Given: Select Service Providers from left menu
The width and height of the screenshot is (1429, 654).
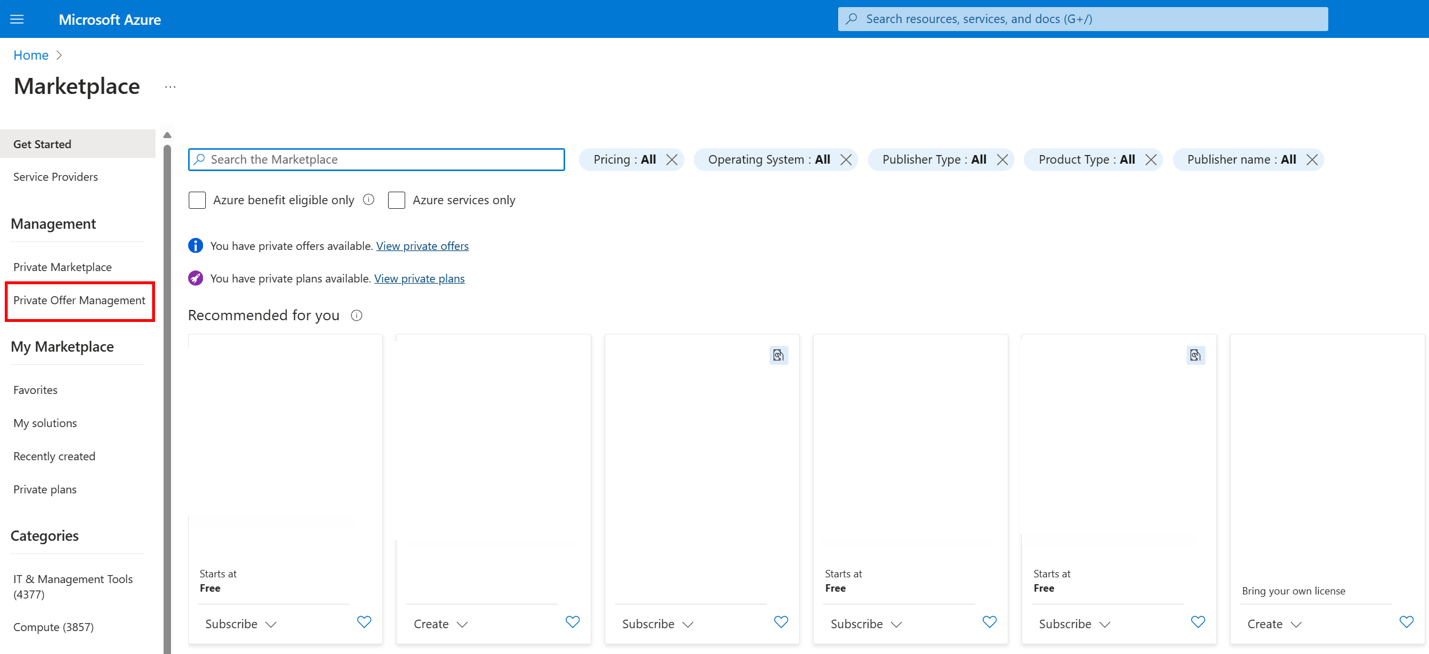Looking at the screenshot, I should 56,177.
